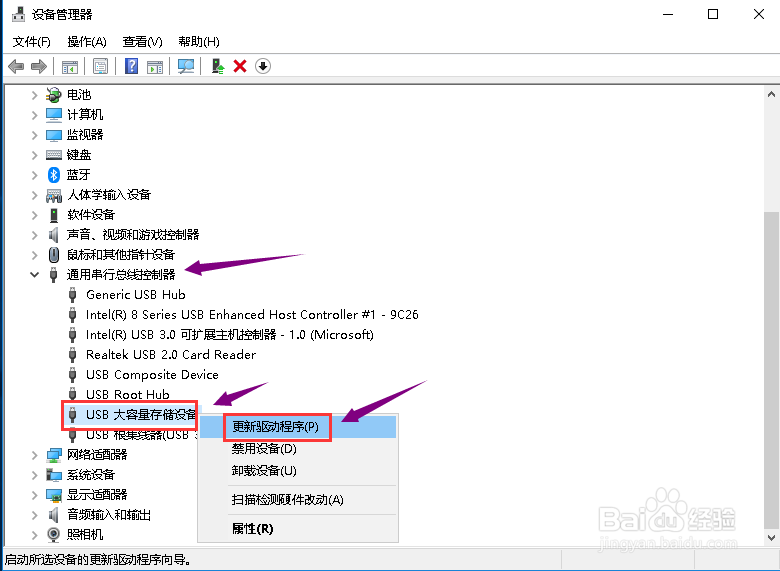Expand the 网络适配器 category
This screenshot has width=780, height=571.
pyautogui.click(x=34, y=455)
